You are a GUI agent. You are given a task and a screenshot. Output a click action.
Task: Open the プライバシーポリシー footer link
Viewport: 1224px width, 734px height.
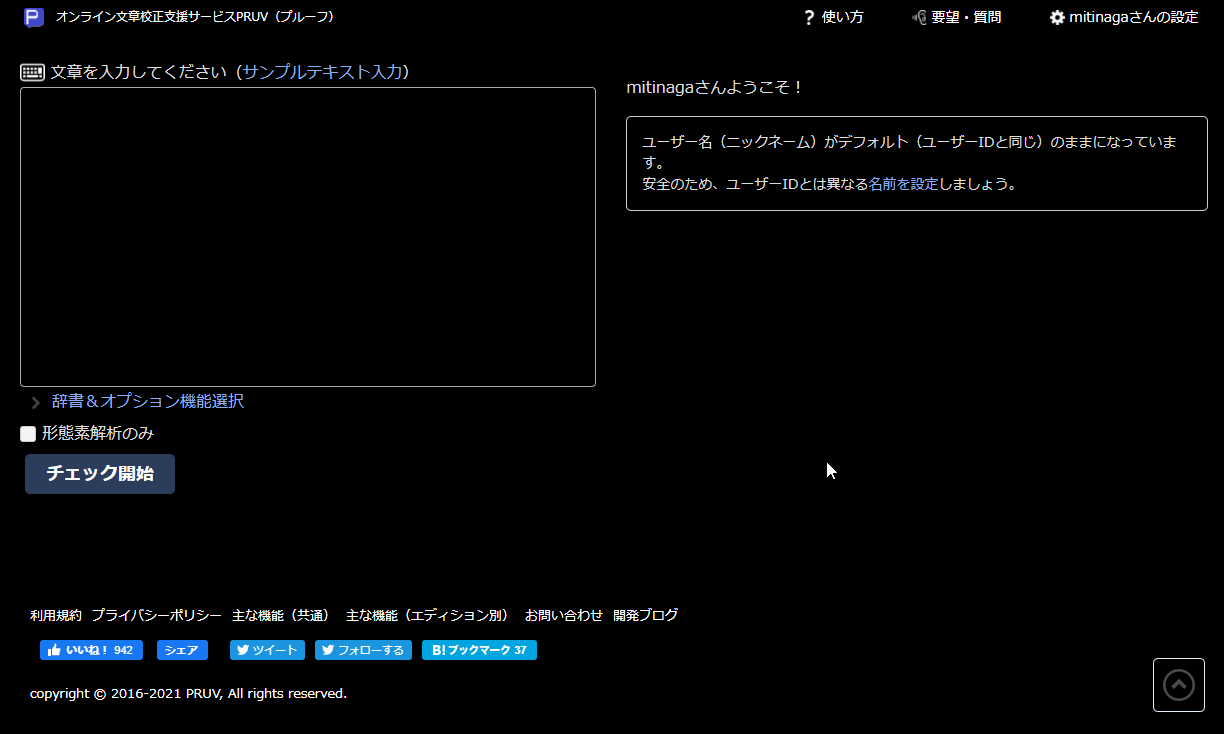tap(156, 615)
